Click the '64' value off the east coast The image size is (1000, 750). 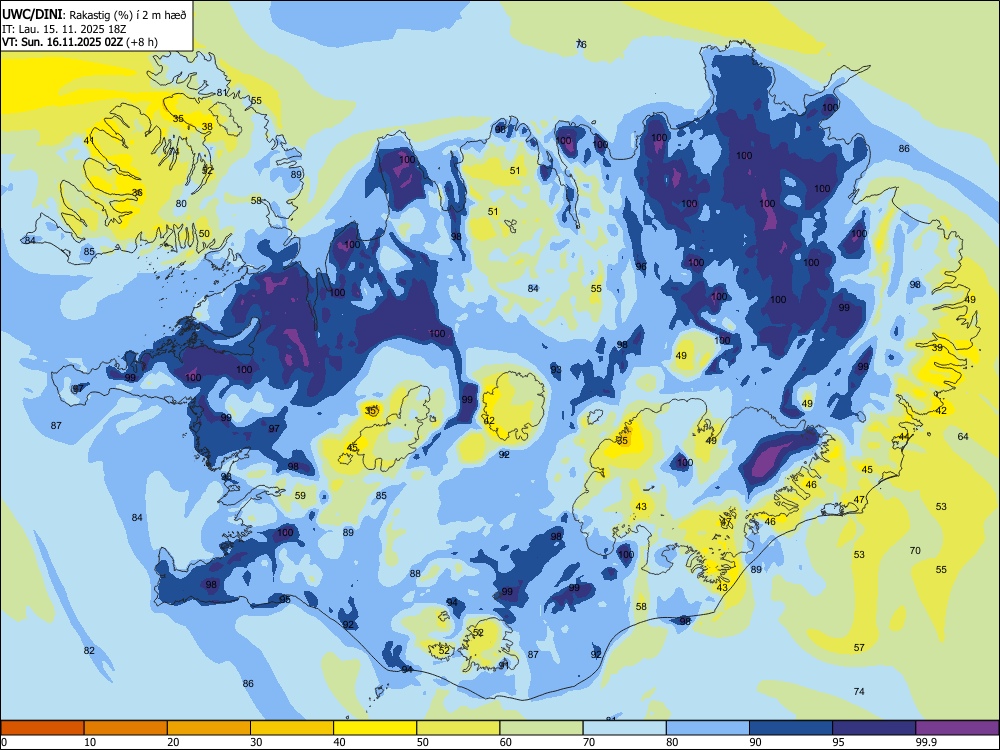[x=963, y=436]
